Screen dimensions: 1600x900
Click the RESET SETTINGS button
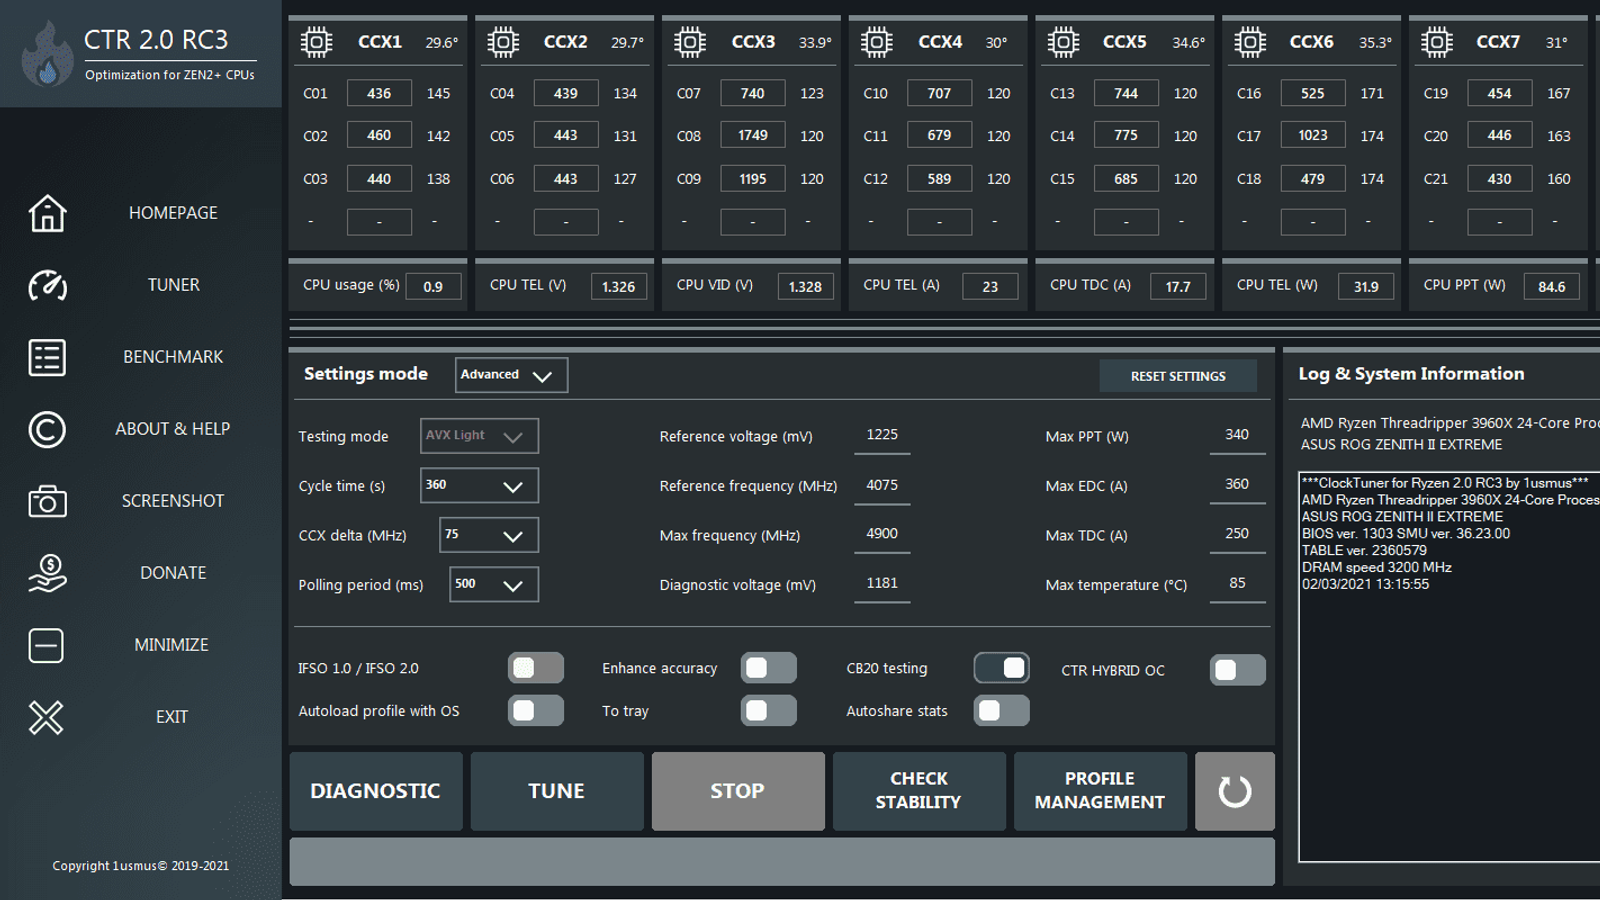(1178, 376)
